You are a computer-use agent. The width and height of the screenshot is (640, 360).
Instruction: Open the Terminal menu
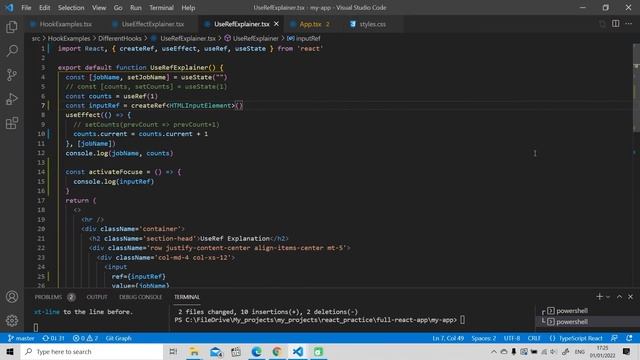coord(161,7)
